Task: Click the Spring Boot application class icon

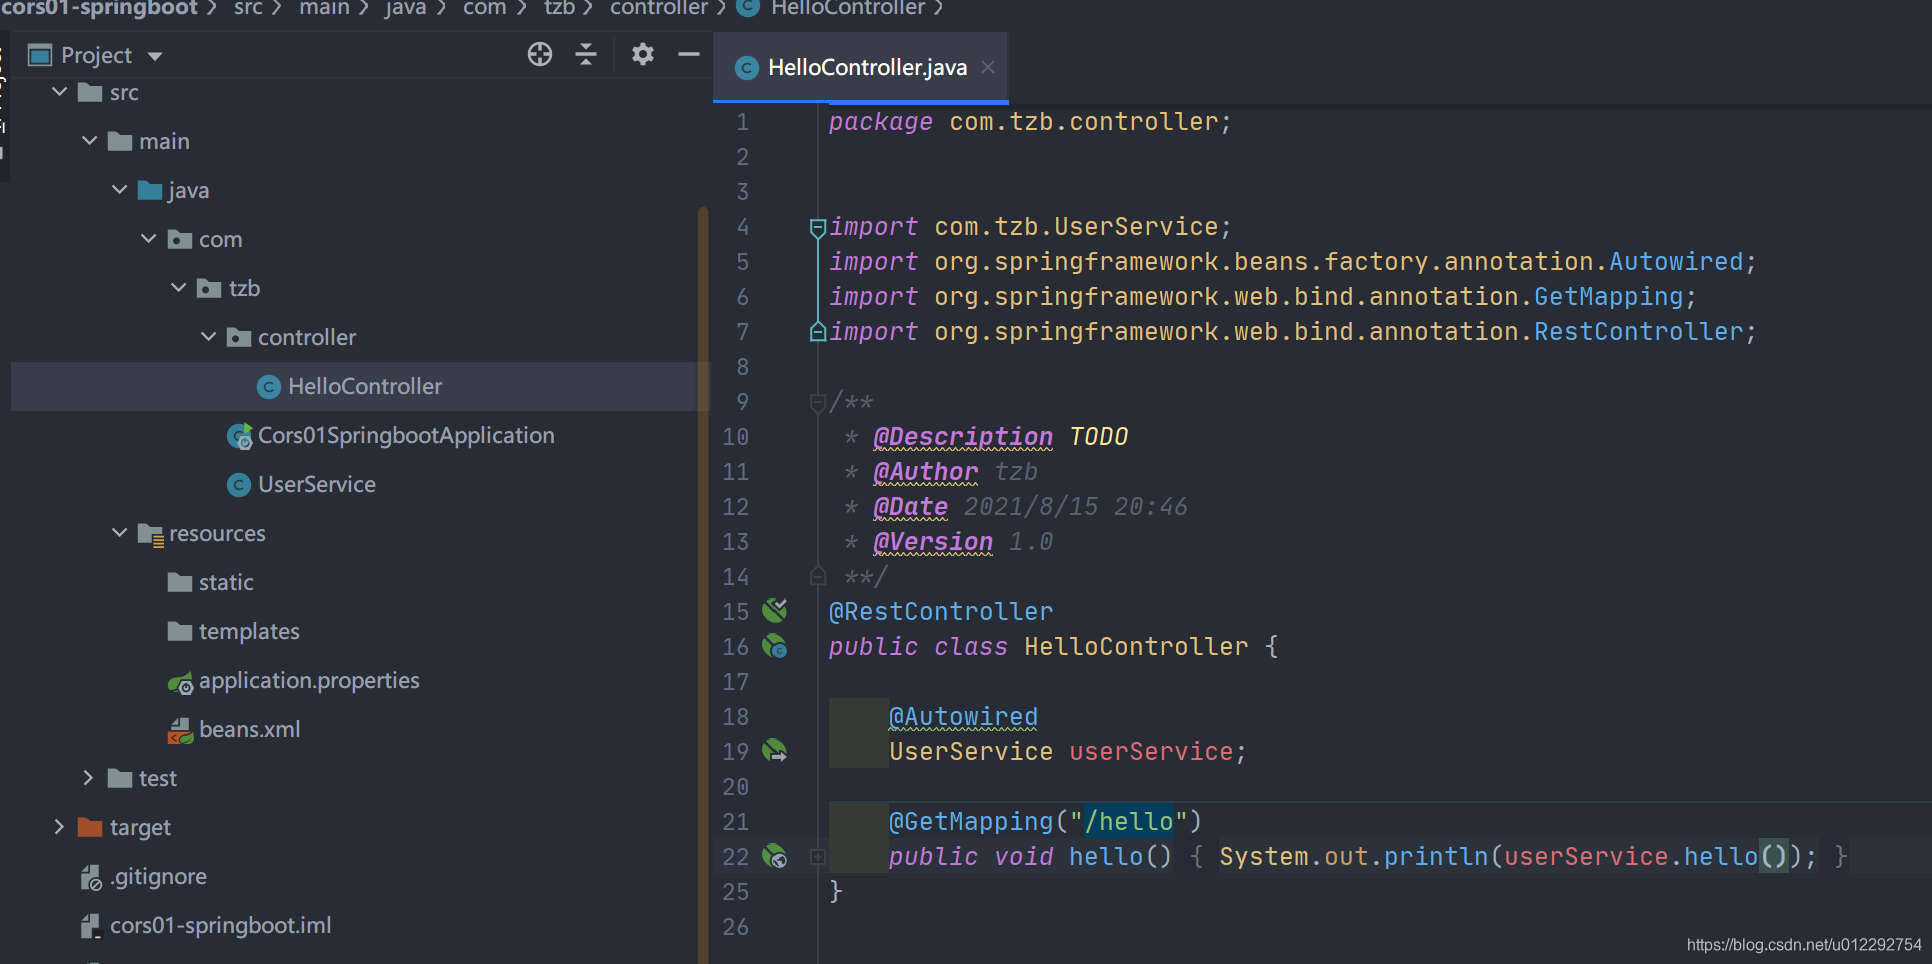Action: (x=240, y=436)
